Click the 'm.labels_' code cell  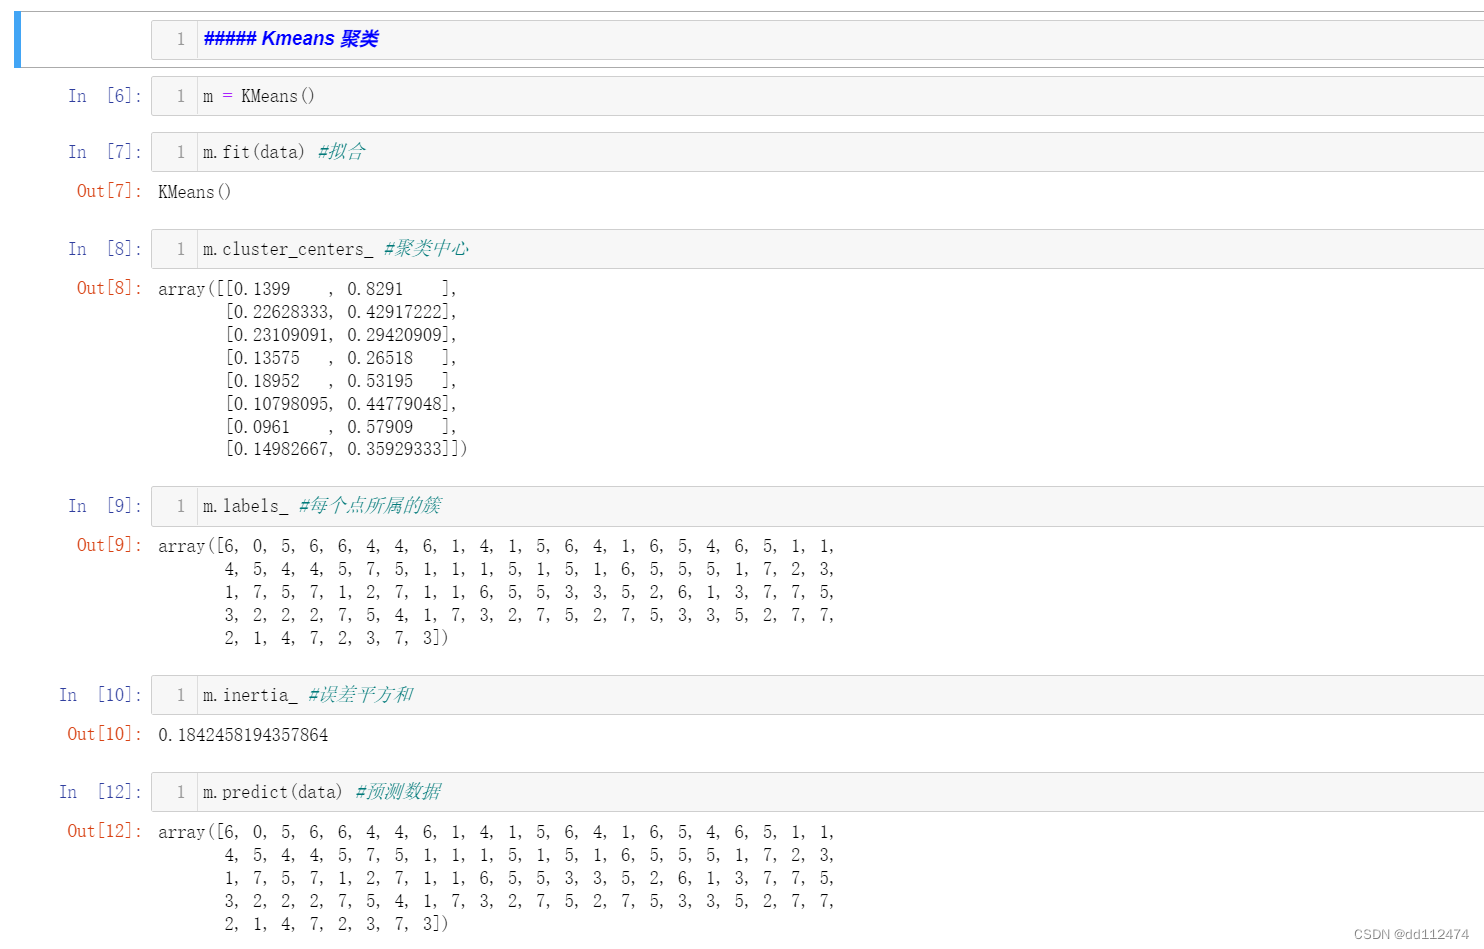coord(817,506)
